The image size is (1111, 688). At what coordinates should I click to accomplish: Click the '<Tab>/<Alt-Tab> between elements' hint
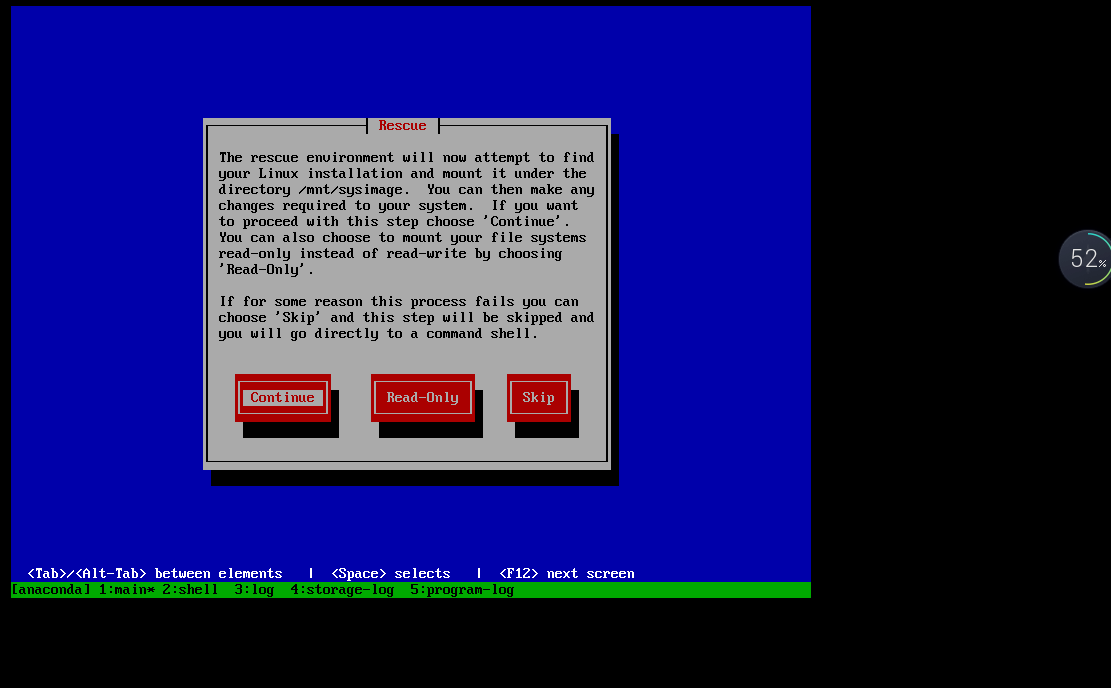(154, 573)
